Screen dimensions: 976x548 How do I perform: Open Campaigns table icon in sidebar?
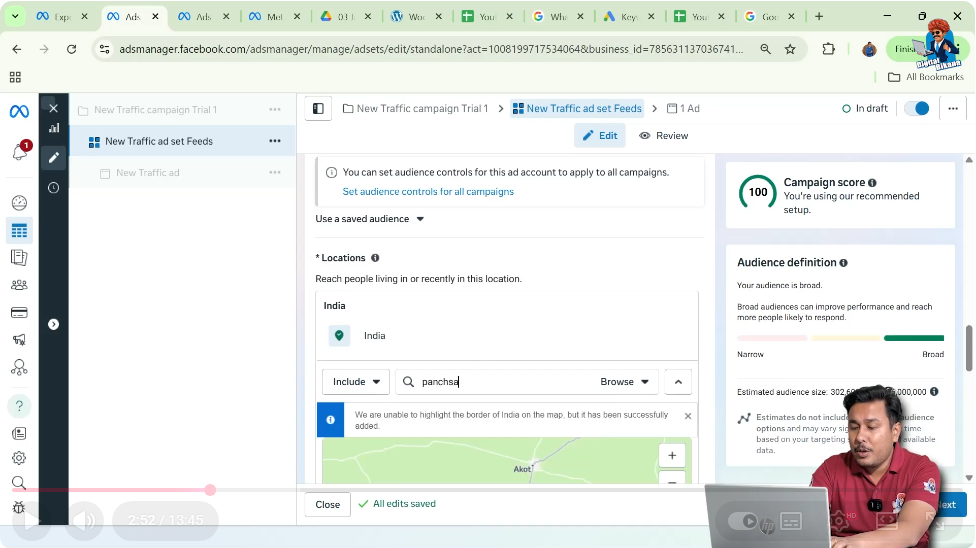pyautogui.click(x=19, y=230)
